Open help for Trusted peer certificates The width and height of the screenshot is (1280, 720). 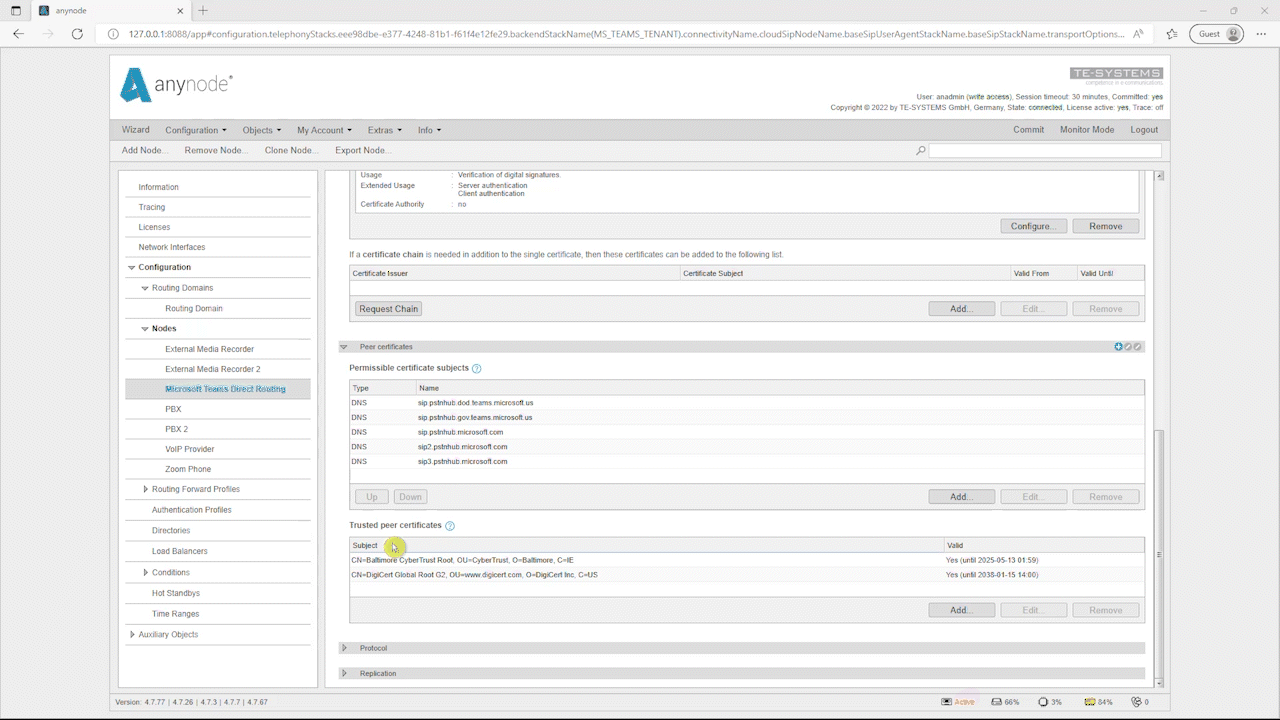450,526
